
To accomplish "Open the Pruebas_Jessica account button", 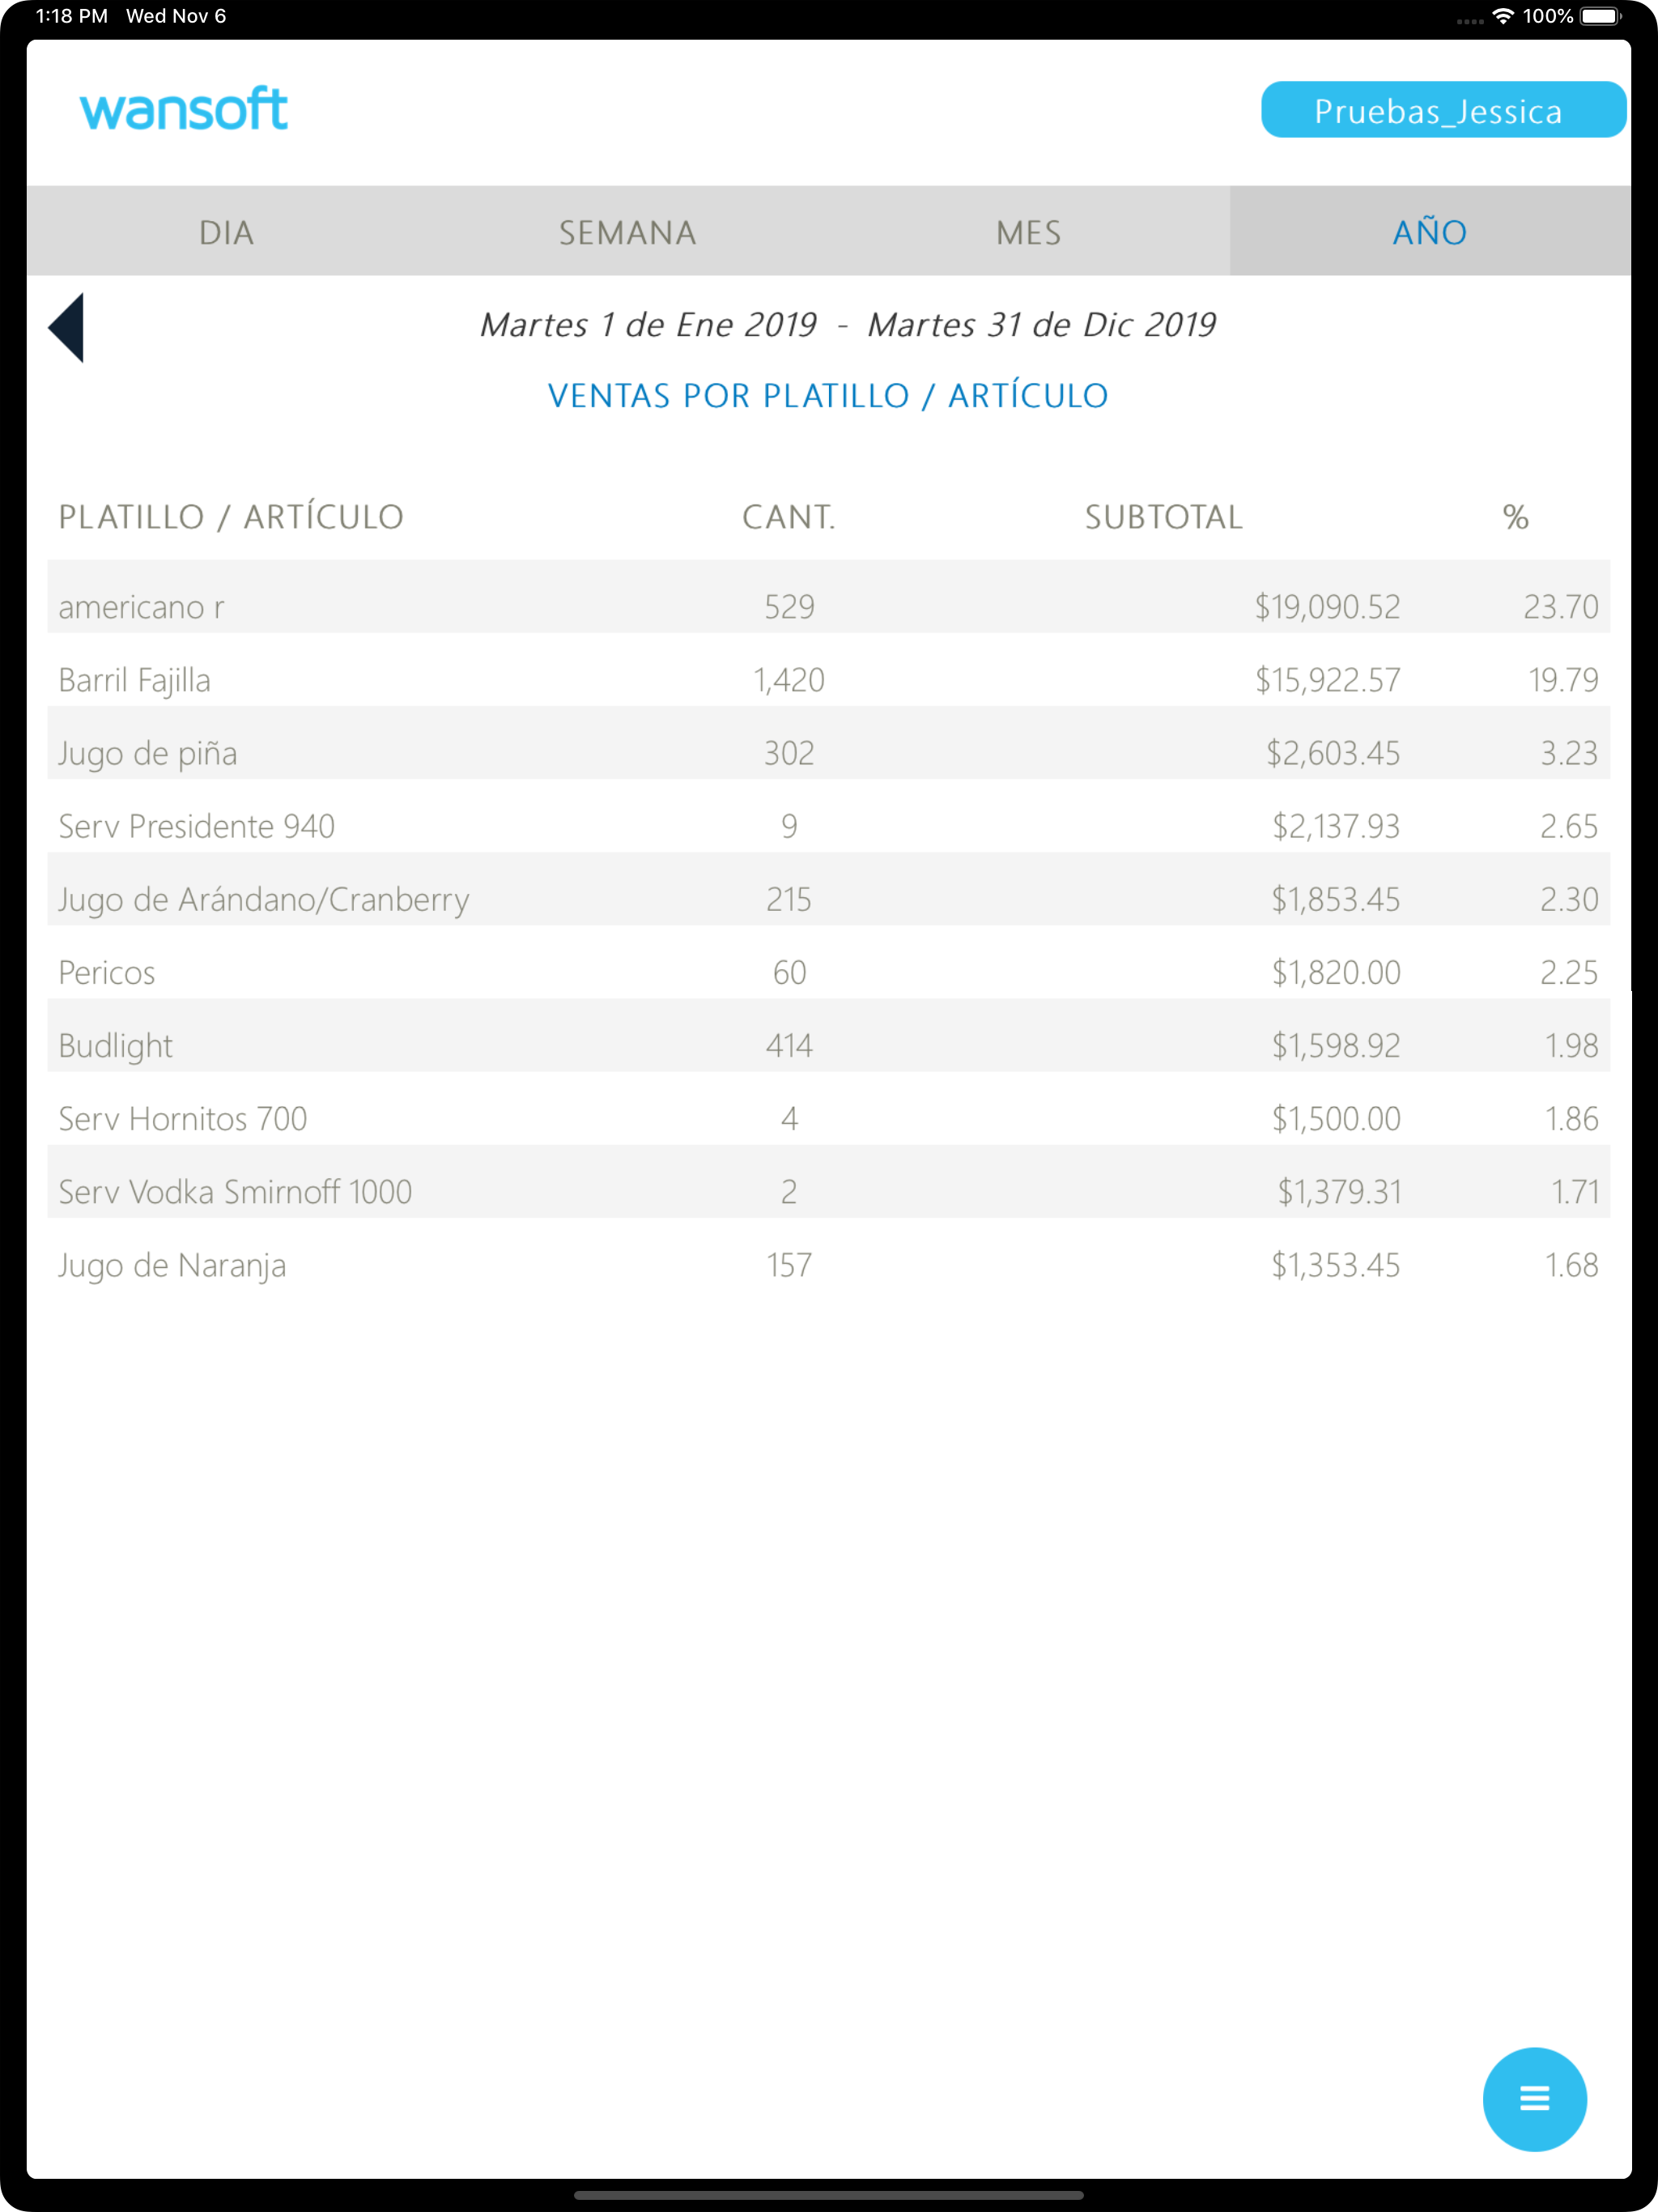I will coord(1443,110).
